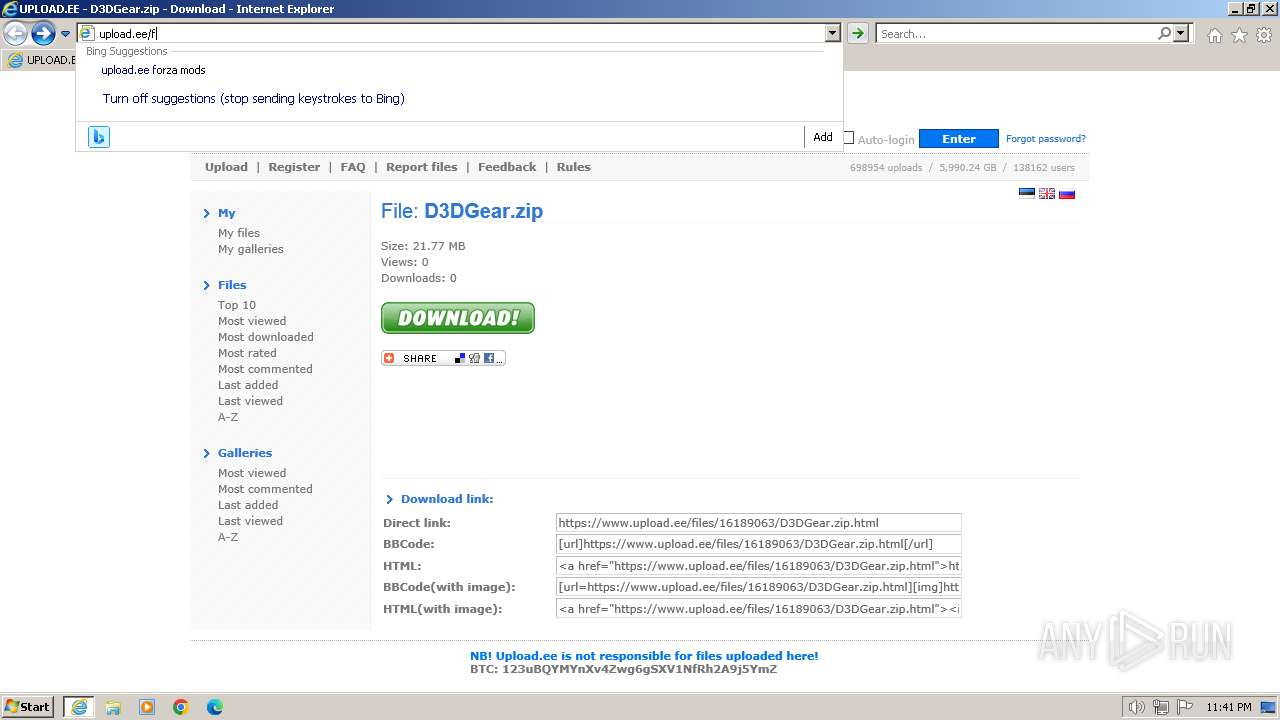Open 'Last added' under Files
Screen dimensions: 1280x720
coord(248,385)
